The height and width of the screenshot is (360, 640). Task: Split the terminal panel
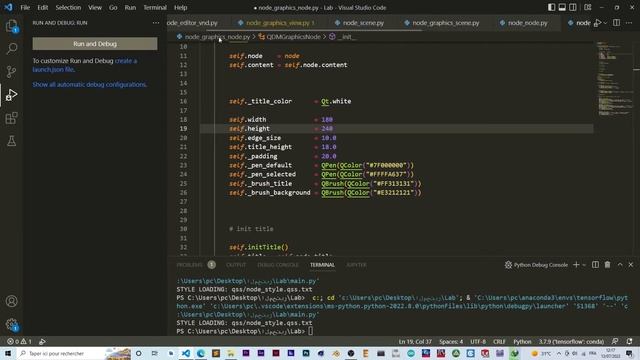(596, 265)
